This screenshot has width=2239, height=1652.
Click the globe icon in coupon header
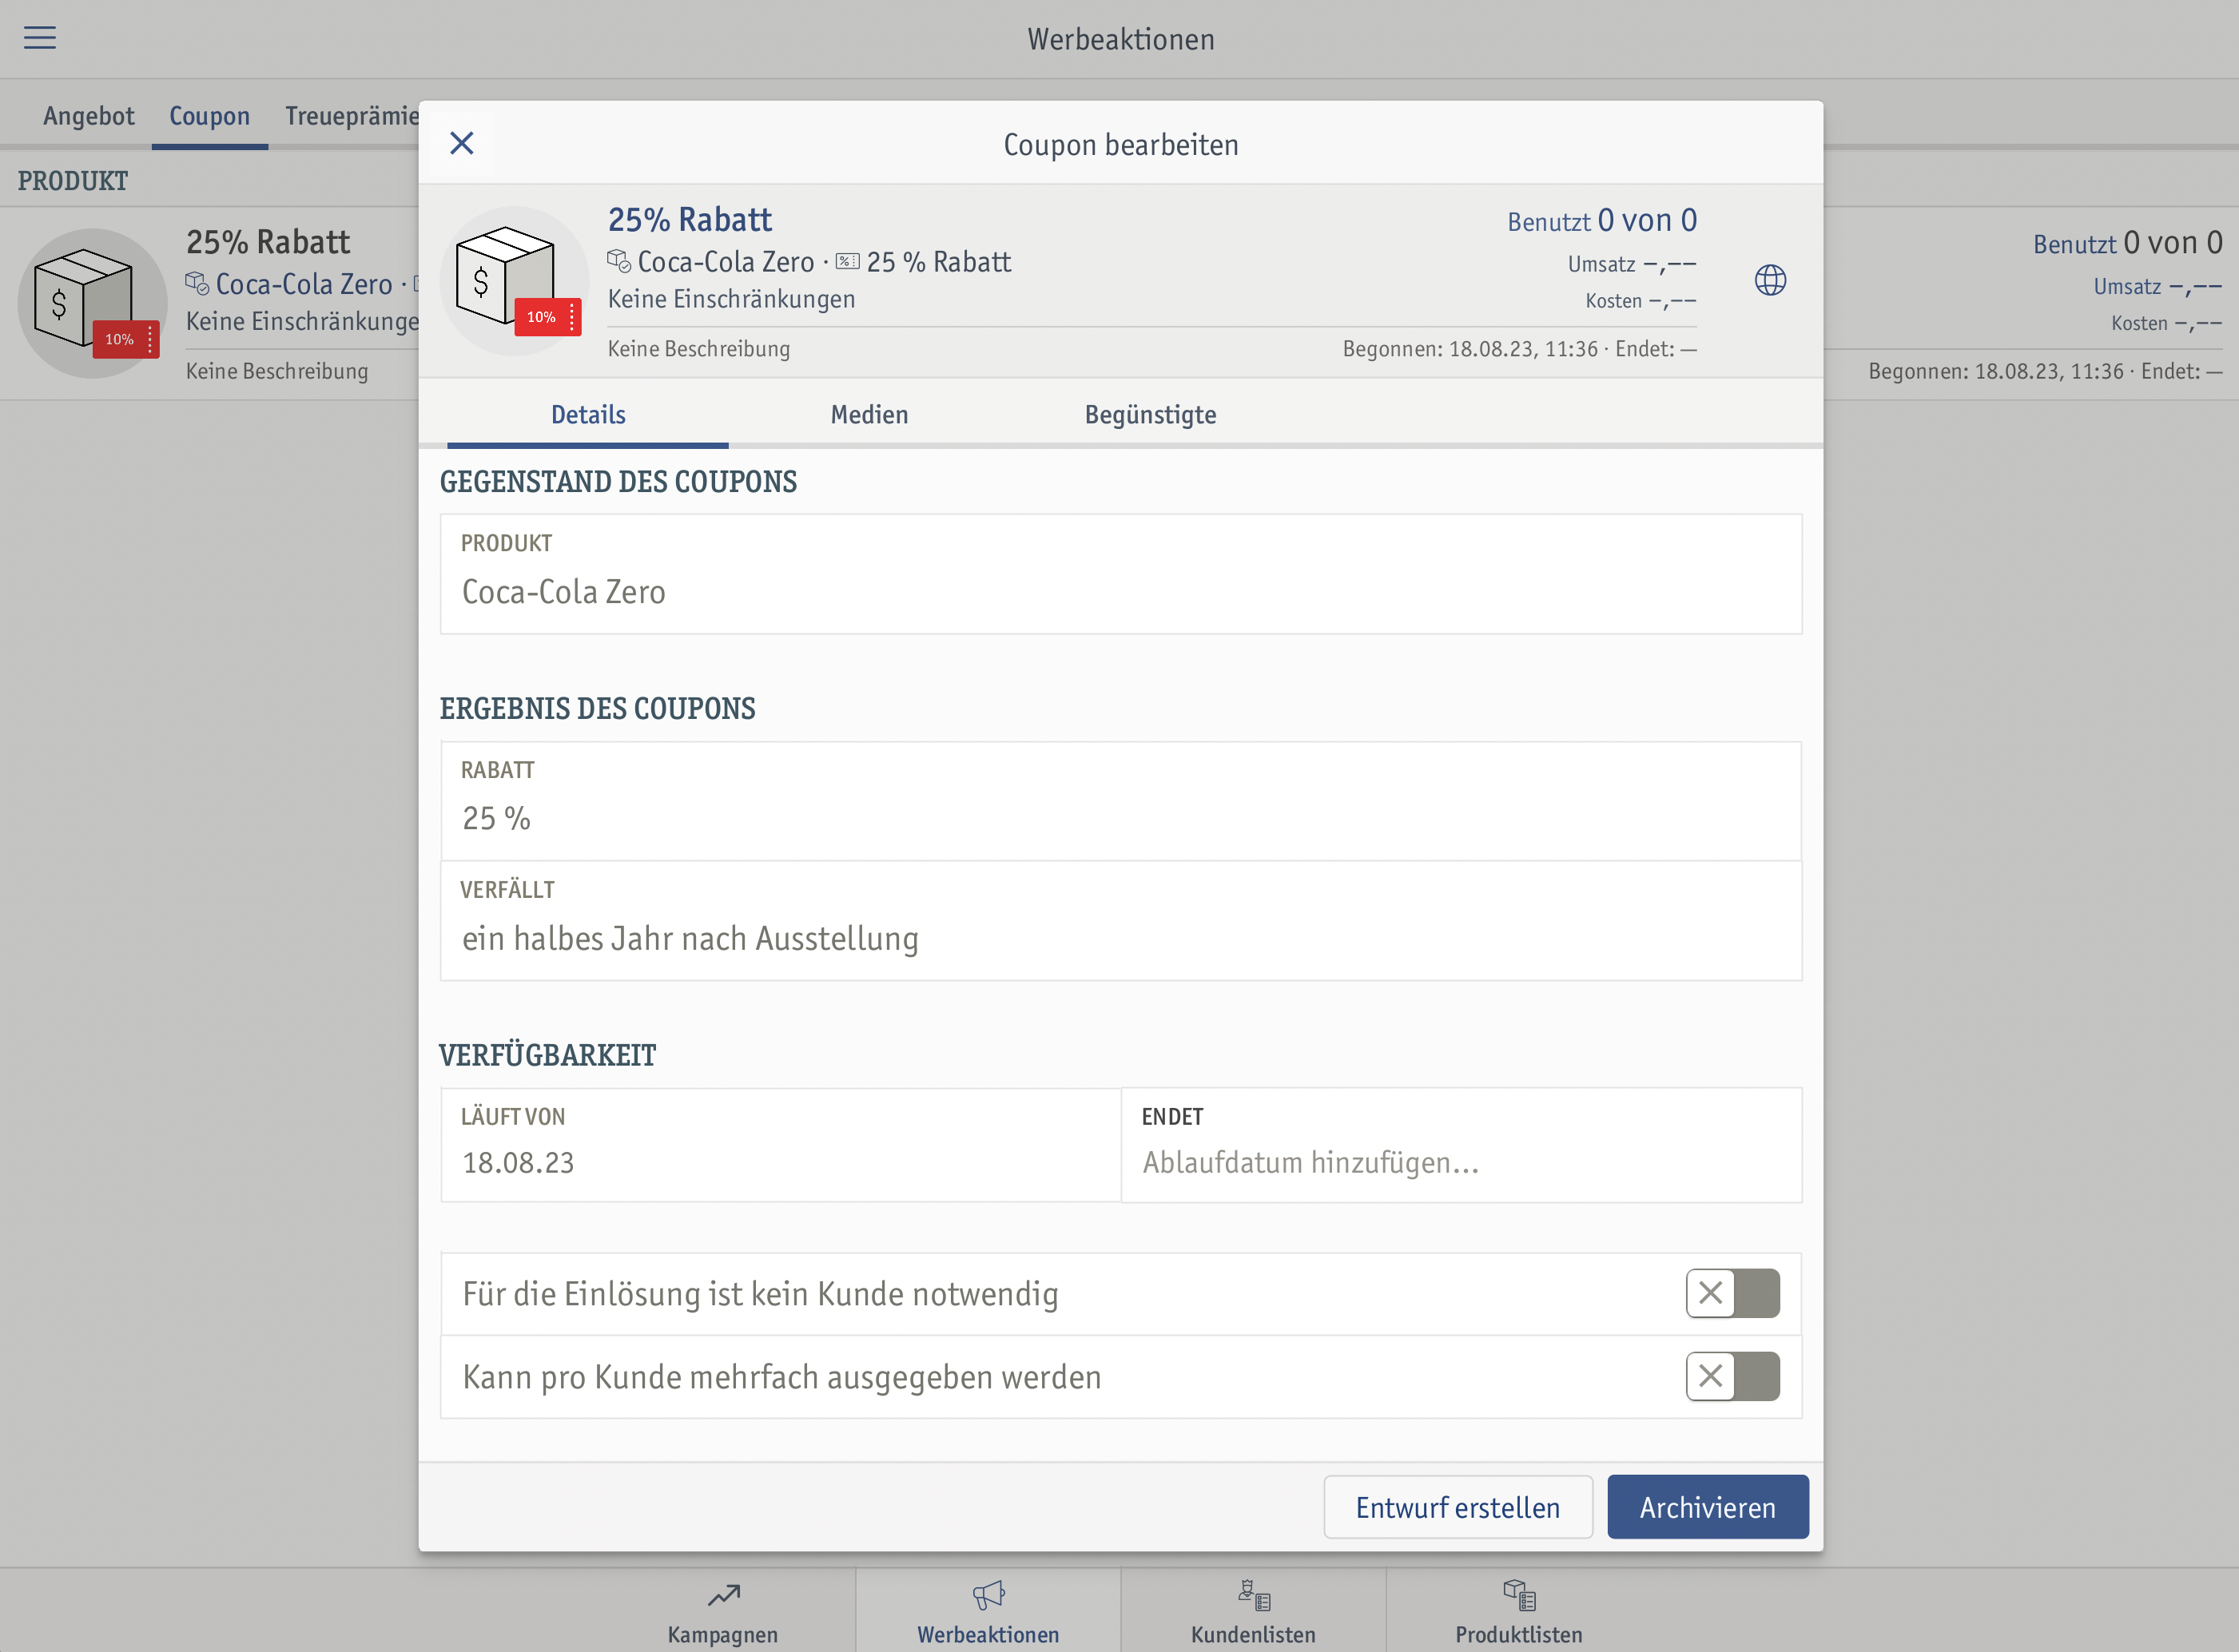[x=1770, y=280]
